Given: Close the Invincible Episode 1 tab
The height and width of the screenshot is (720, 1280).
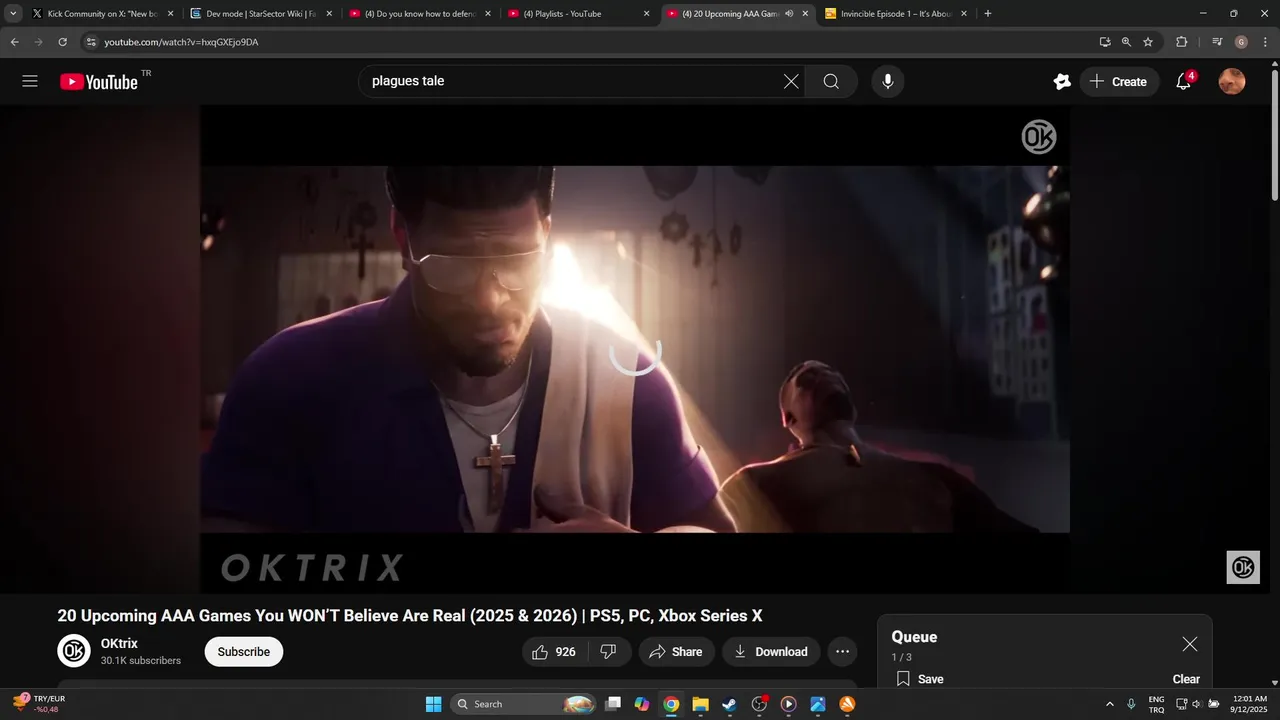Looking at the screenshot, I should point(964,14).
